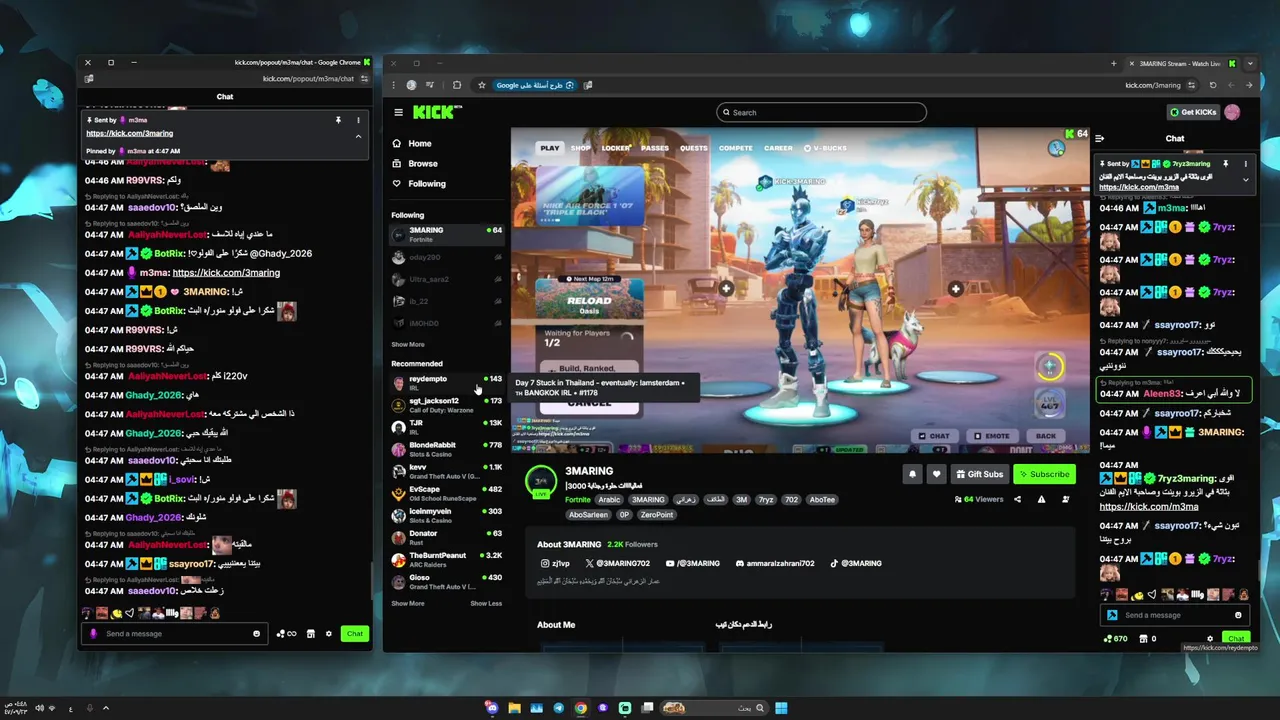This screenshot has width=1280, height=720.
Task: Open the emoji picker in main chat
Action: point(1238,615)
